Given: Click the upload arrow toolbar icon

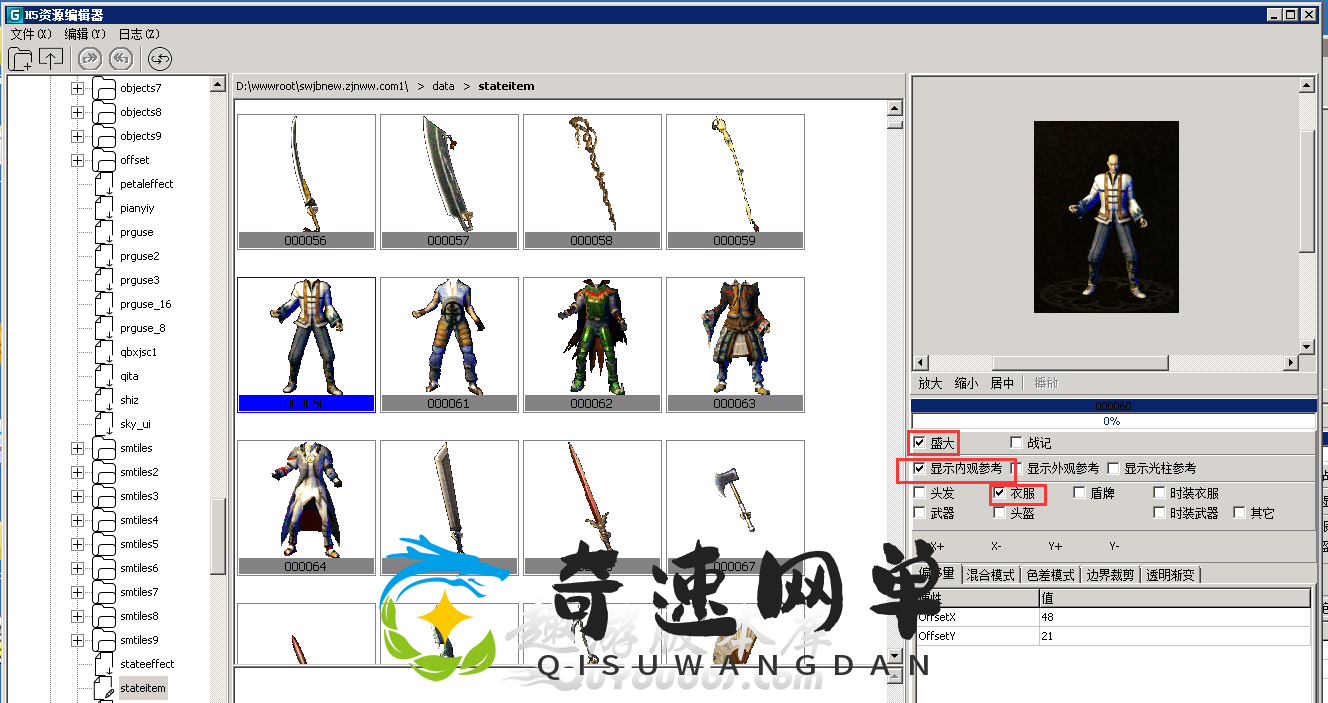Looking at the screenshot, I should point(51,59).
